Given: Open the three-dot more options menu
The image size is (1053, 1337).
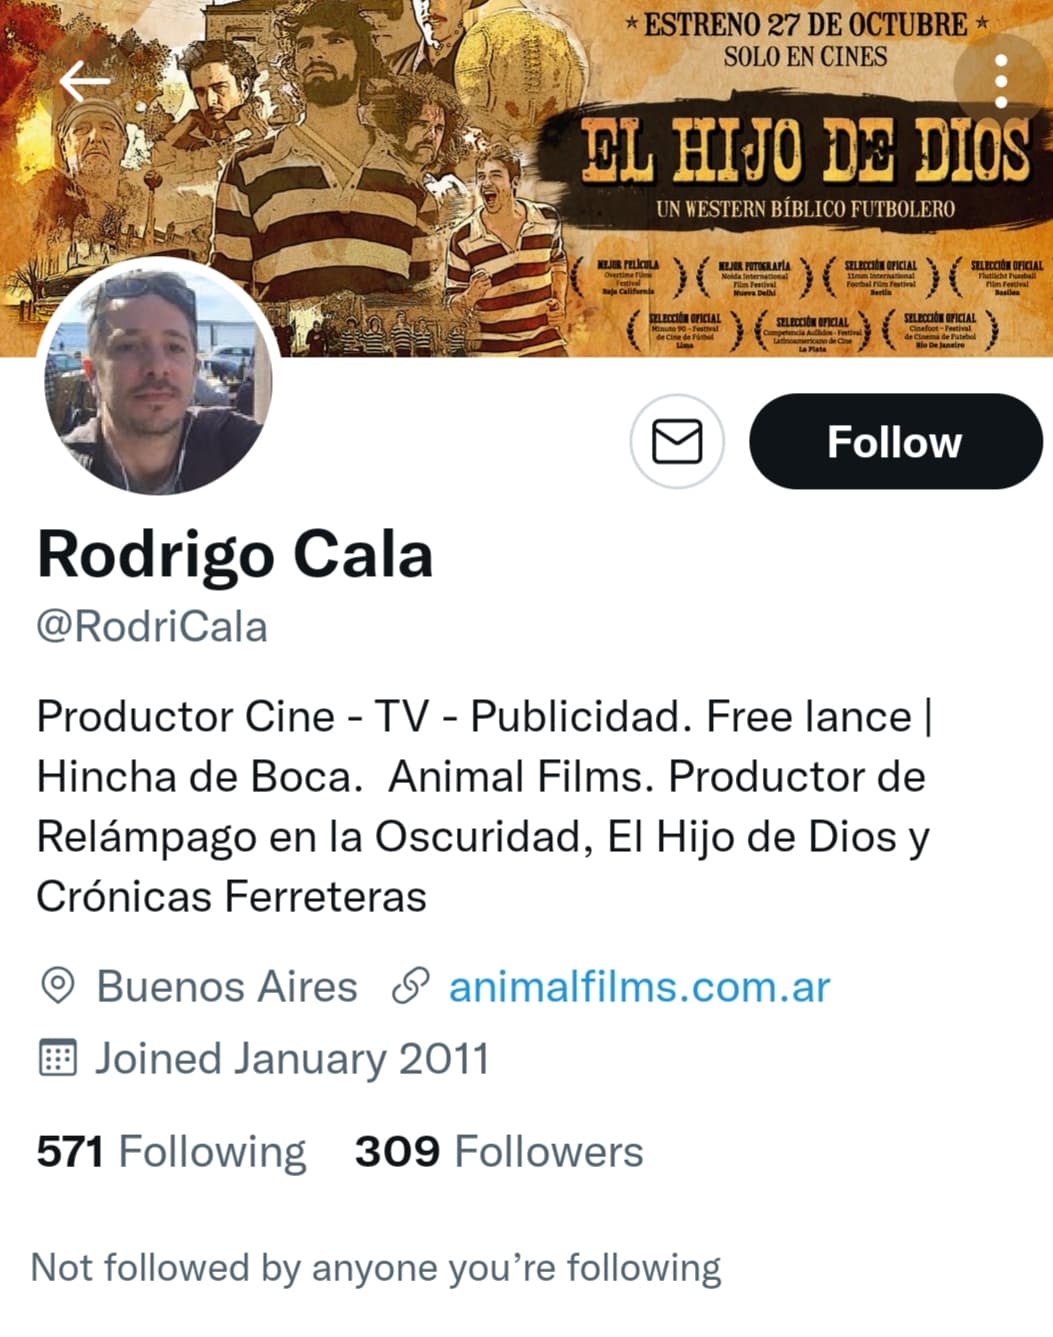Looking at the screenshot, I should [1001, 82].
